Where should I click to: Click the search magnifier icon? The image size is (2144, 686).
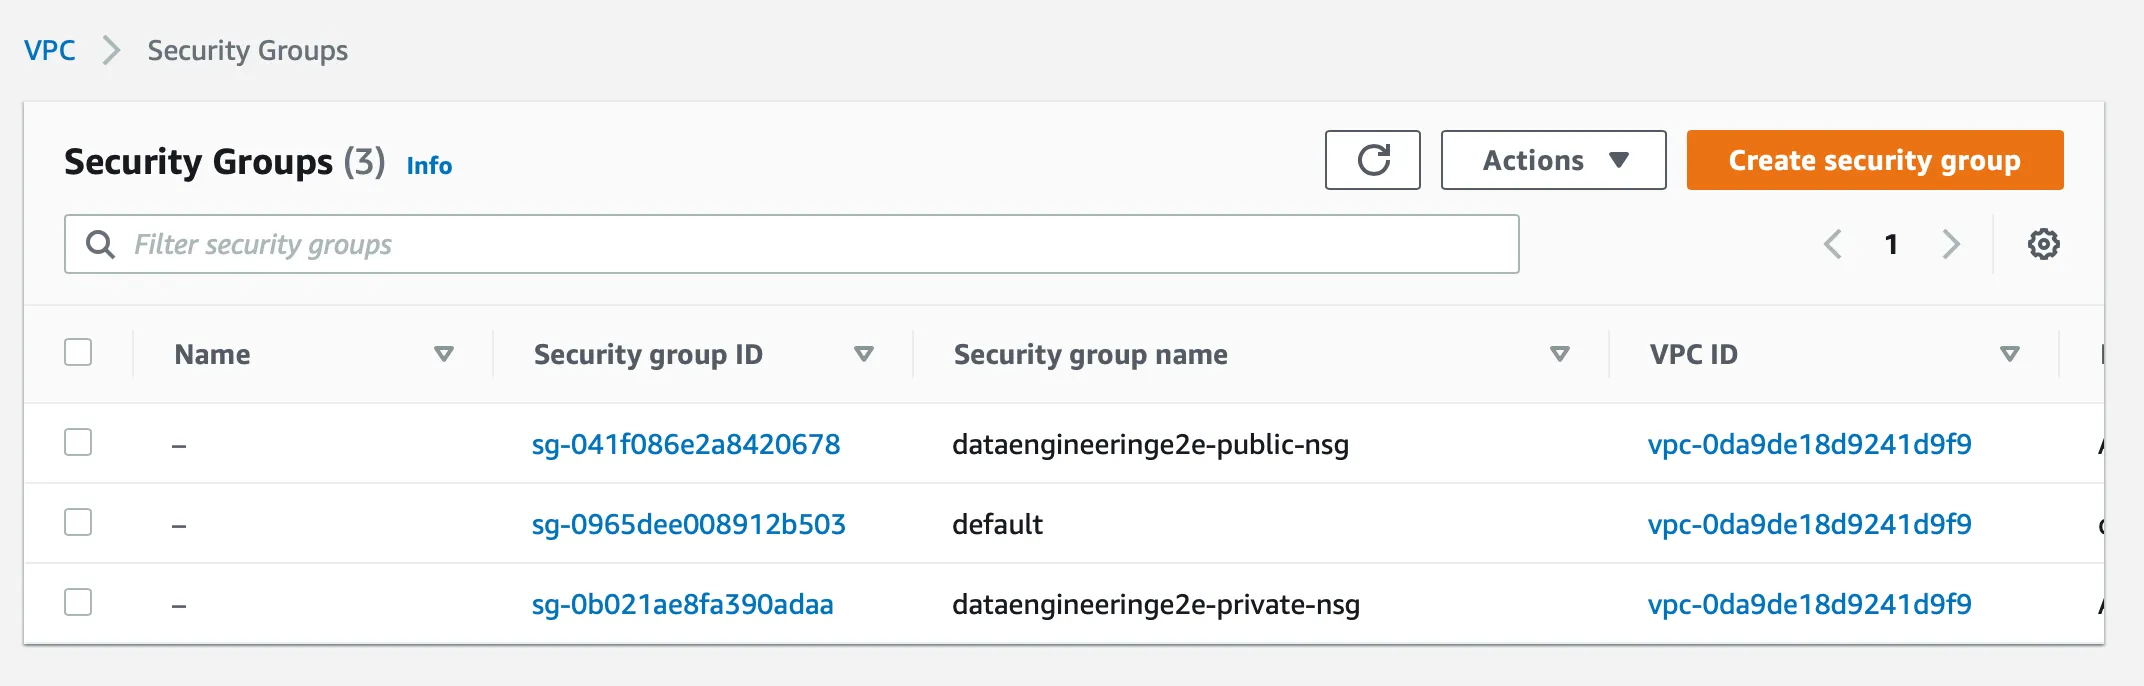coord(100,244)
